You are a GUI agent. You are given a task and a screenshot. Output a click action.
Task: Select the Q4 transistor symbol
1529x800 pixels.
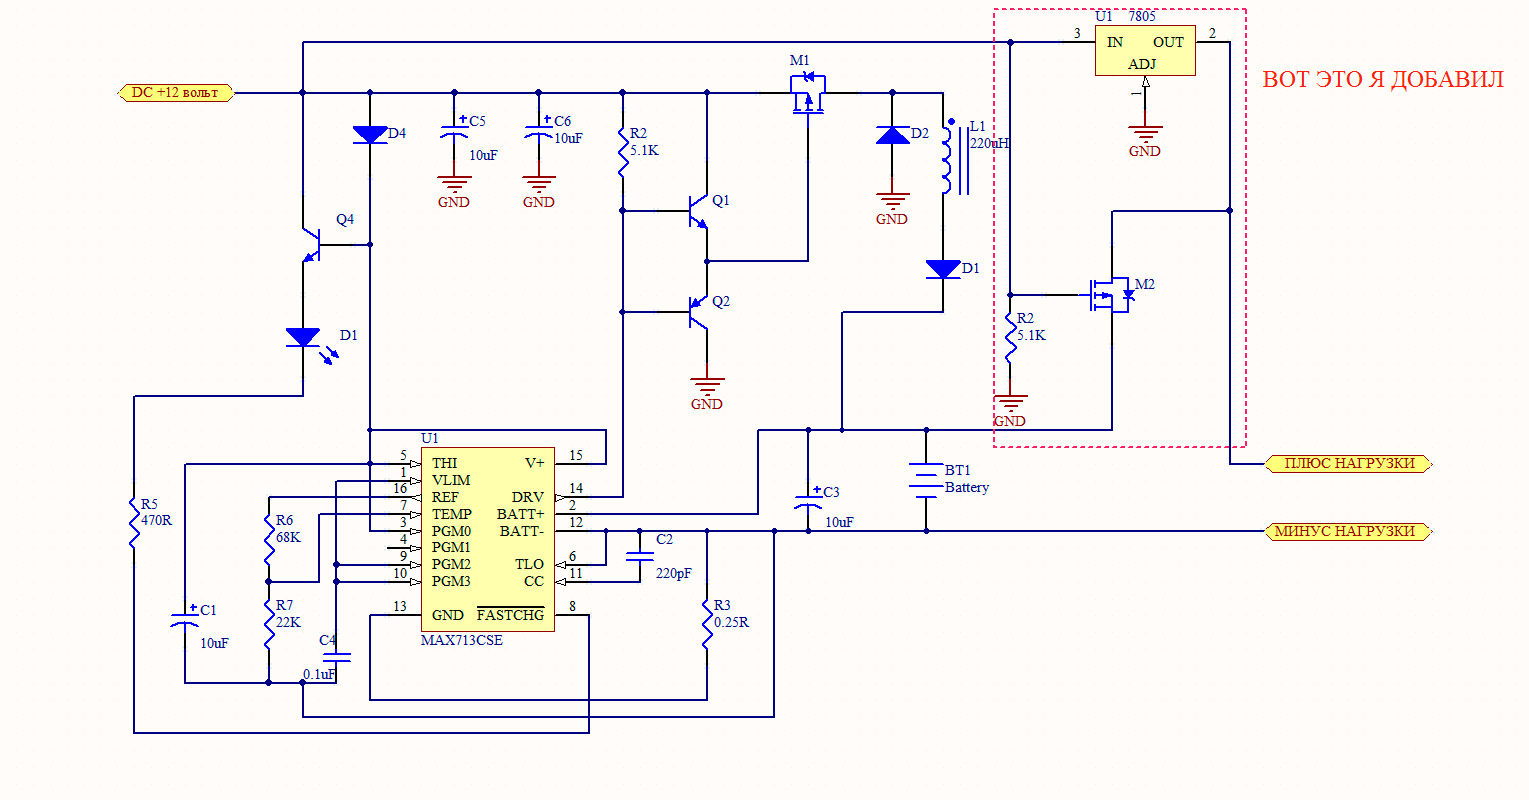[x=312, y=244]
